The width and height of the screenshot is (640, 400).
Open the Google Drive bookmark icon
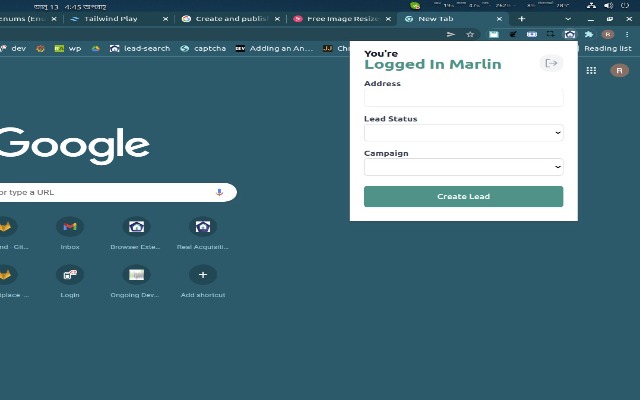pyautogui.click(x=96, y=48)
